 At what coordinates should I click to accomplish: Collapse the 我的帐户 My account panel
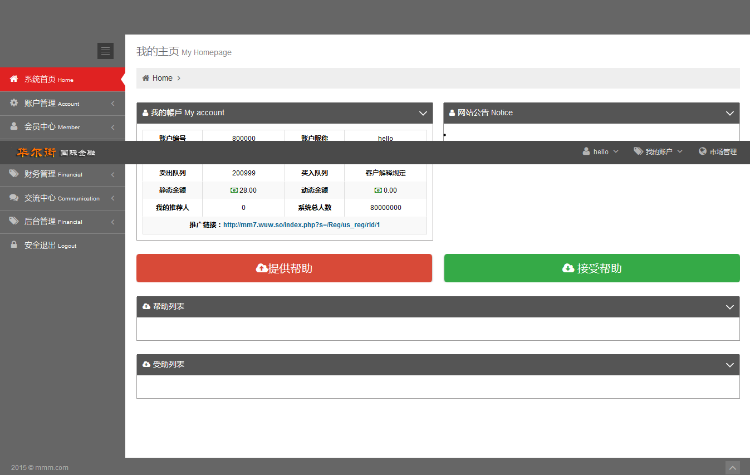click(423, 113)
